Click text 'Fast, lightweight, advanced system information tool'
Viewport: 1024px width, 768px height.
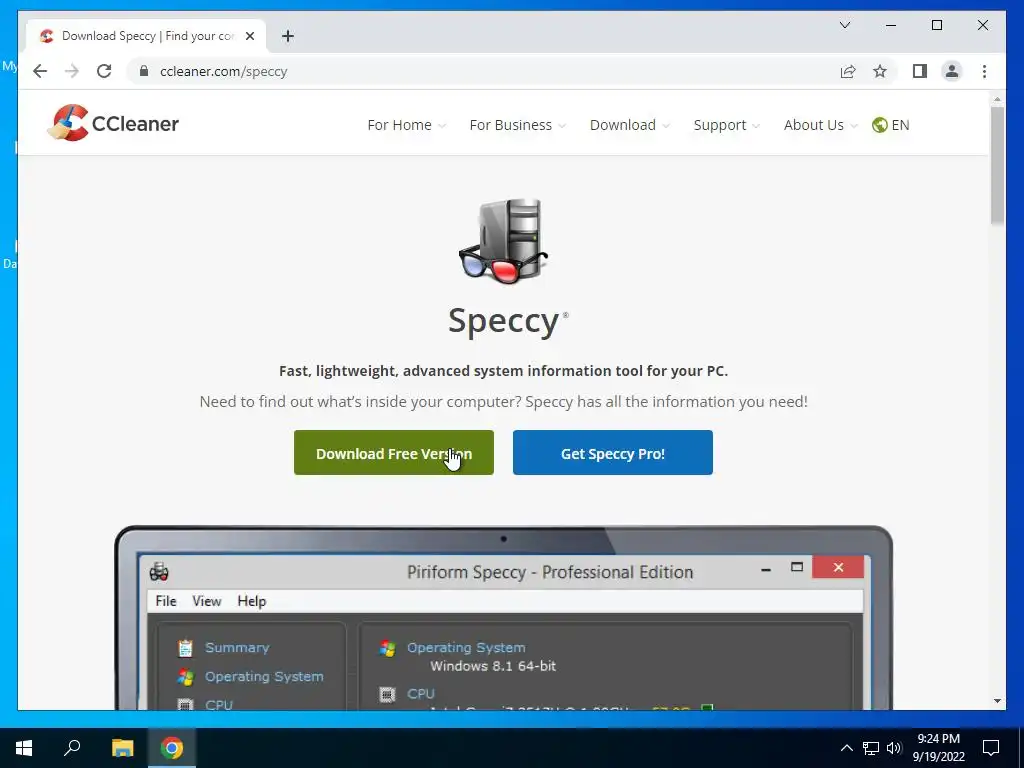tap(460, 371)
